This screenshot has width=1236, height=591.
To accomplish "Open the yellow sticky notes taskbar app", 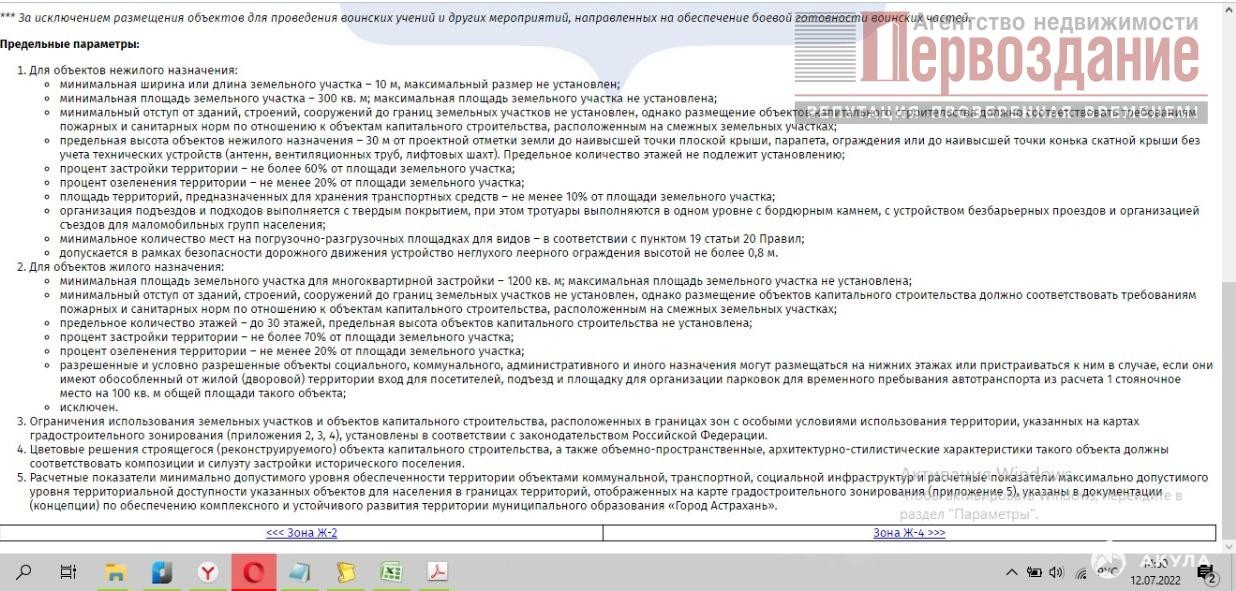I will point(346,572).
